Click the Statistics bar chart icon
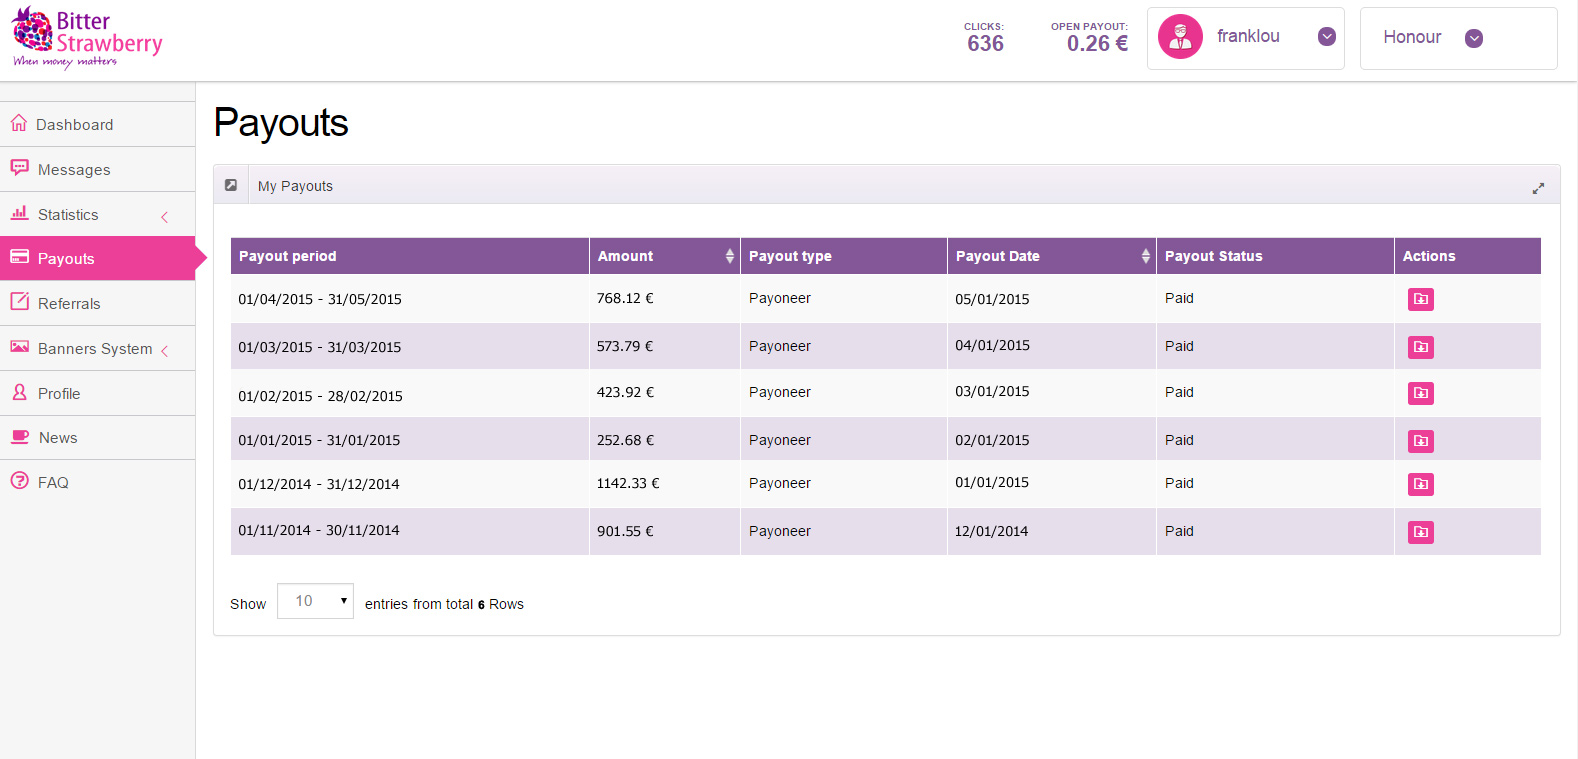Viewport: 1578px width, 759px height. [x=19, y=212]
